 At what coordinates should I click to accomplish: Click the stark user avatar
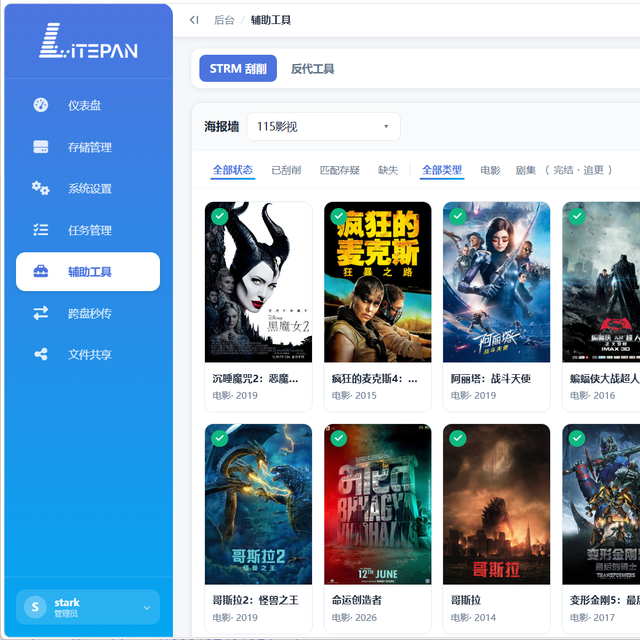pyautogui.click(x=35, y=607)
